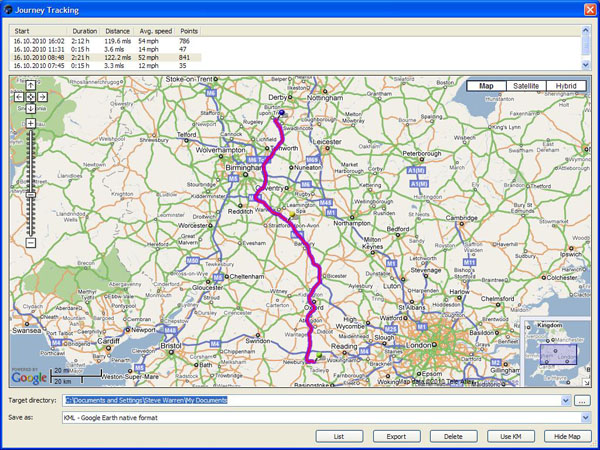The image size is (600, 450).
Task: Zoom out with the minus button
Action: [31, 243]
